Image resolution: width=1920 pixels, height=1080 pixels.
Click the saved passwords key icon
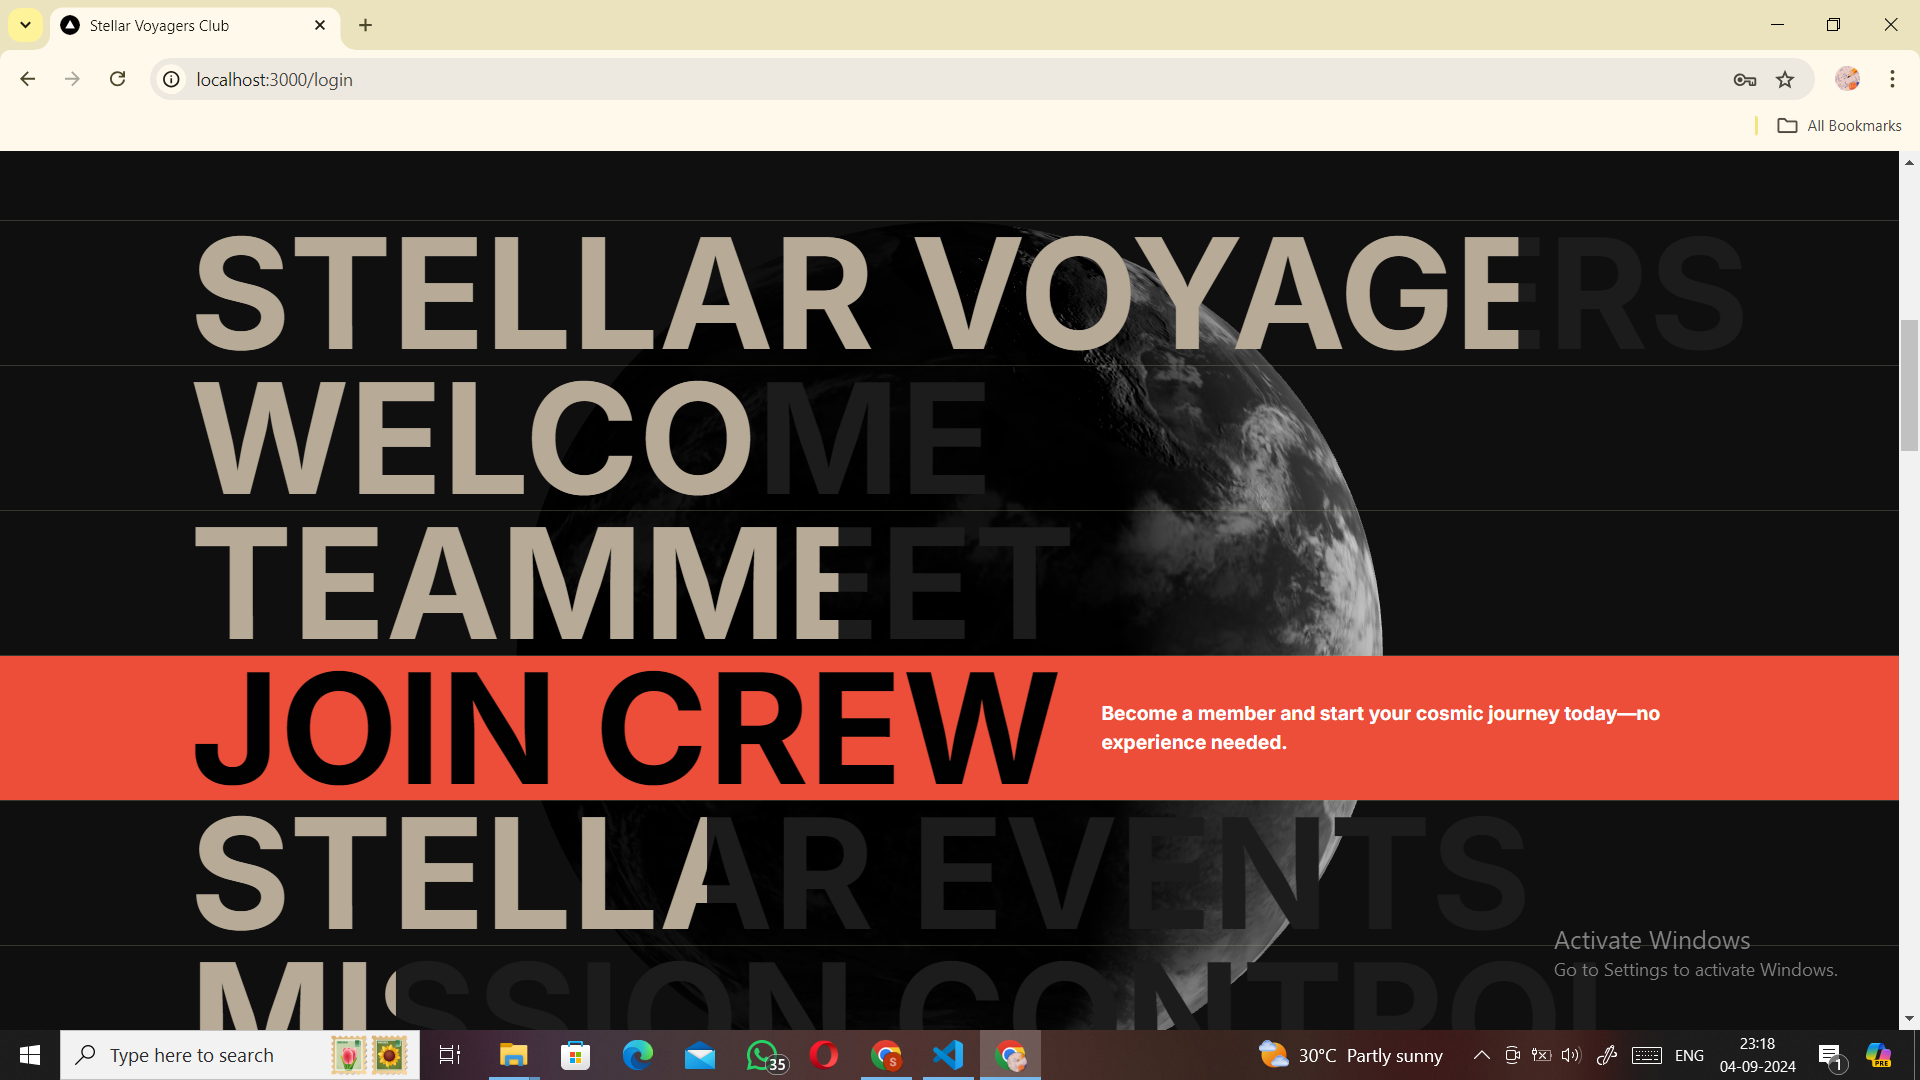click(x=1744, y=80)
